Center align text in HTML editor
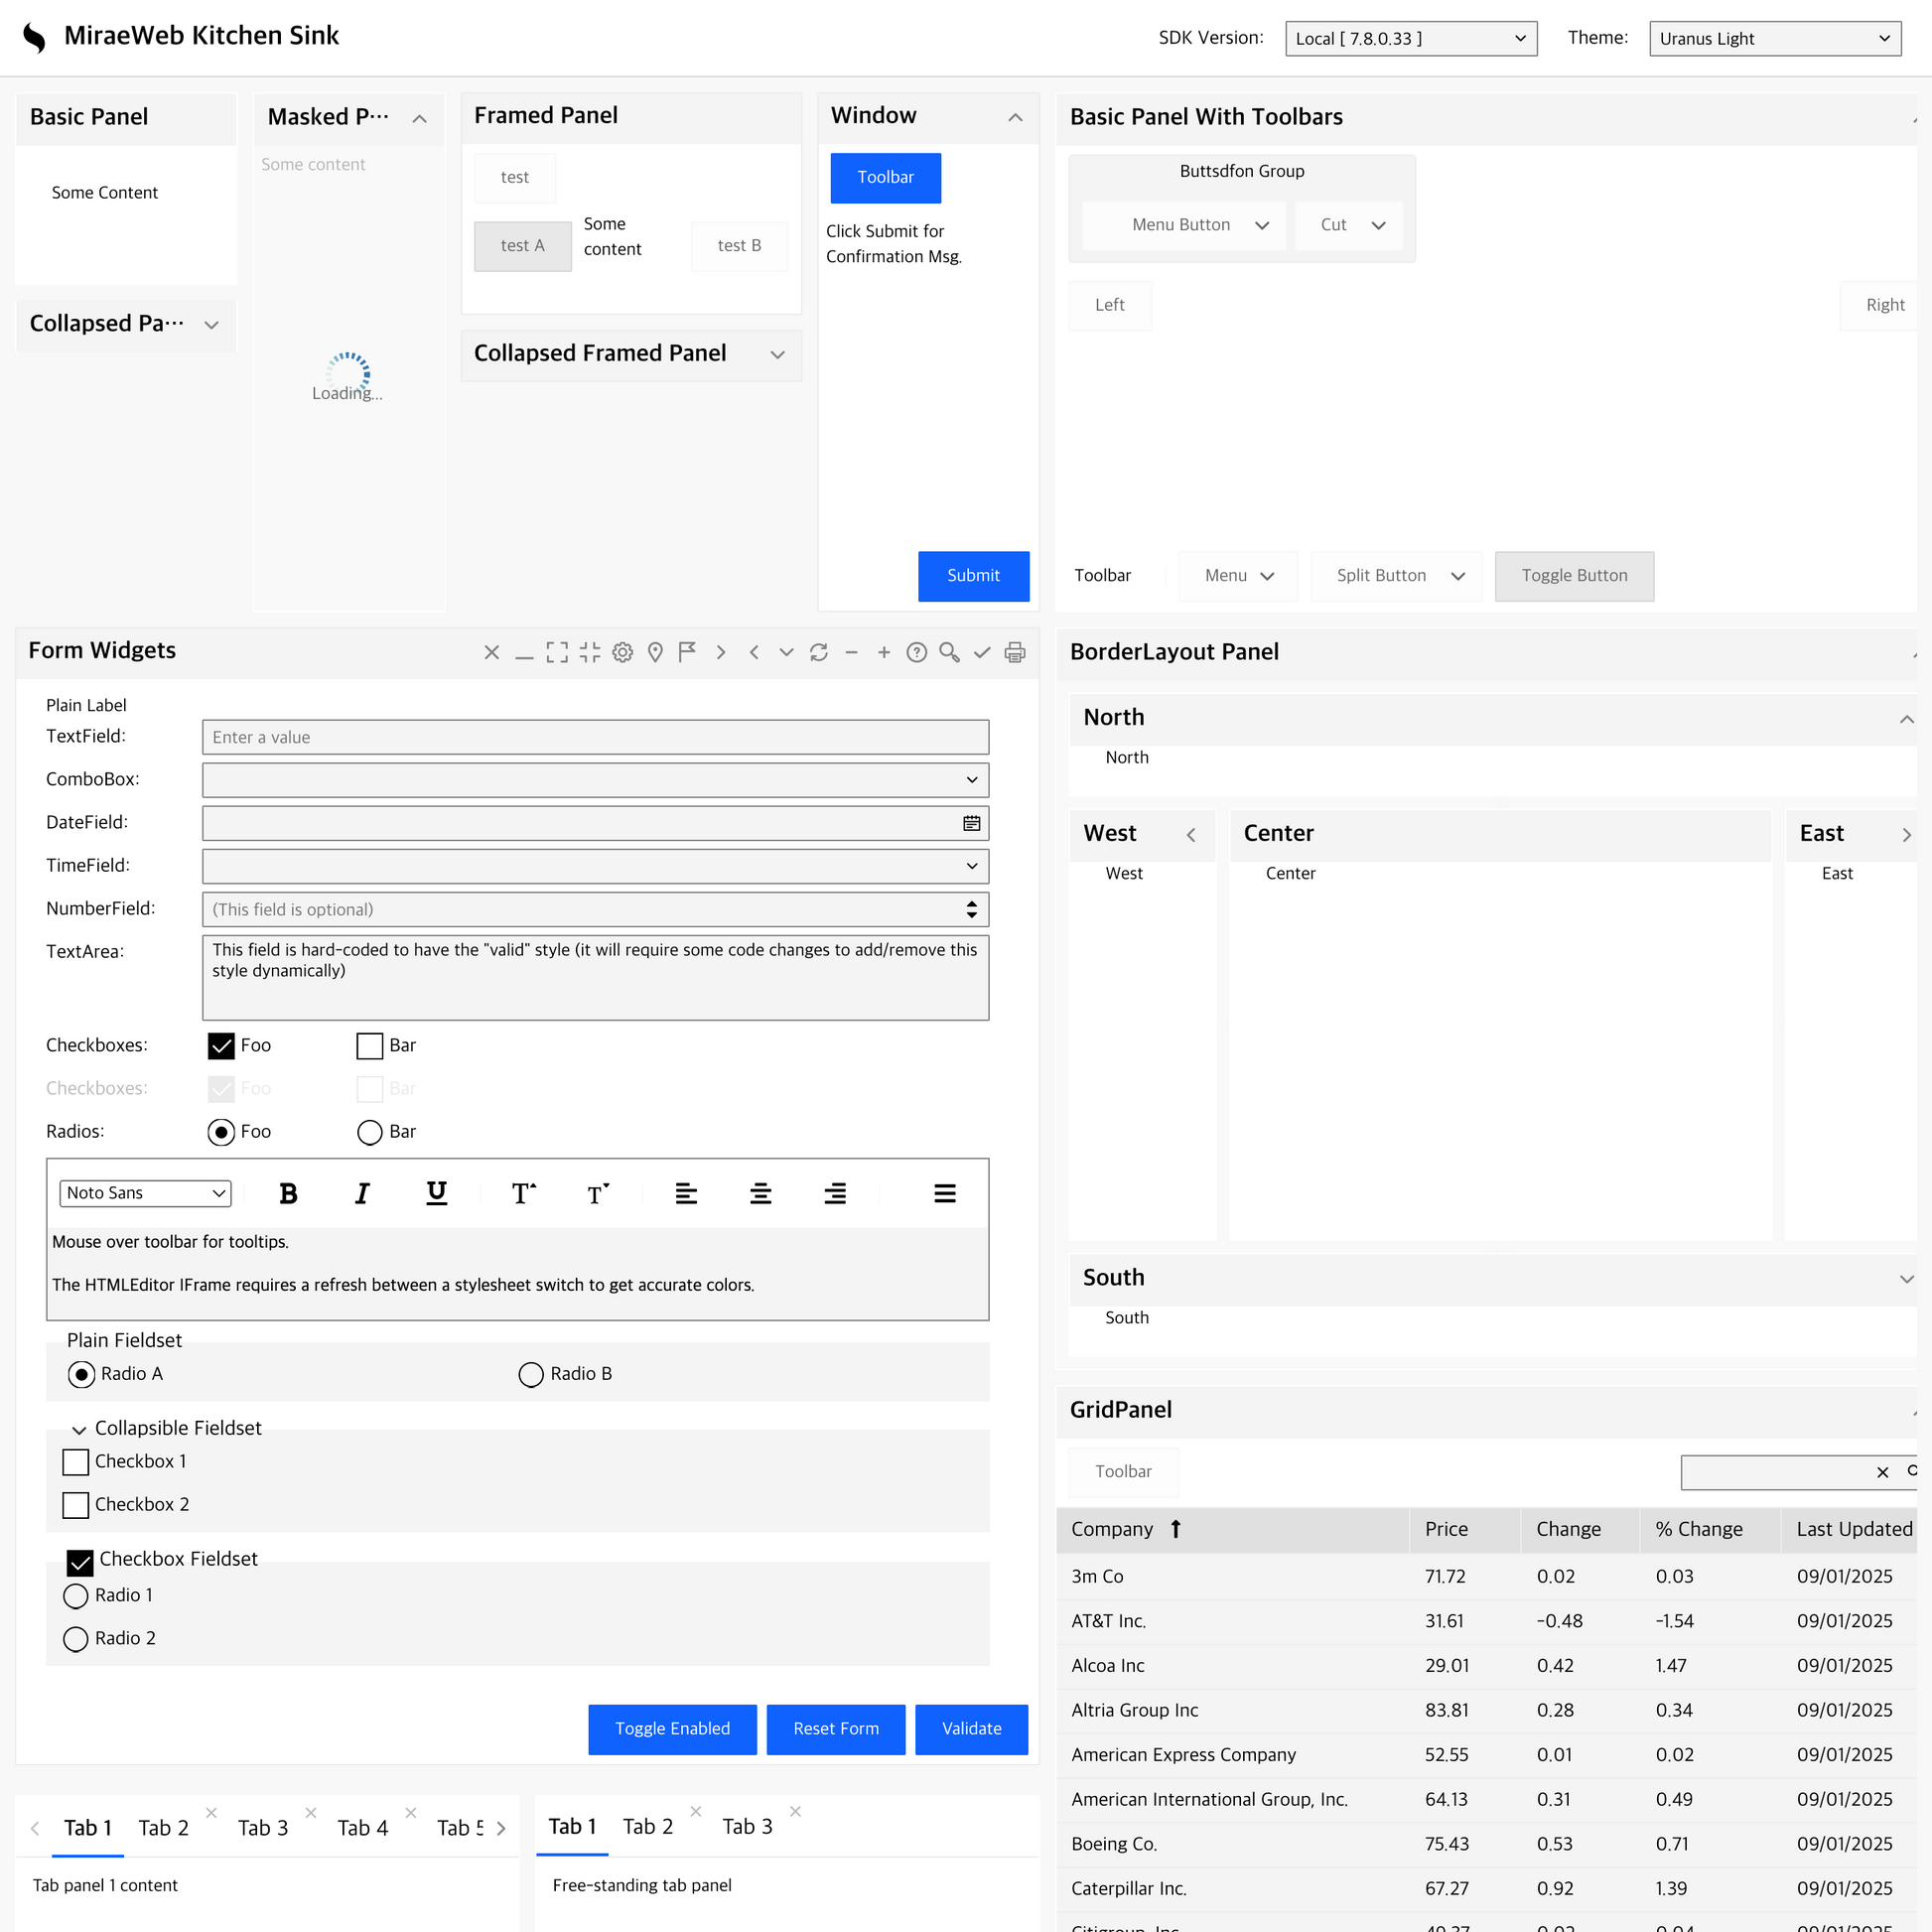The image size is (1932, 1932). pos(760,1193)
